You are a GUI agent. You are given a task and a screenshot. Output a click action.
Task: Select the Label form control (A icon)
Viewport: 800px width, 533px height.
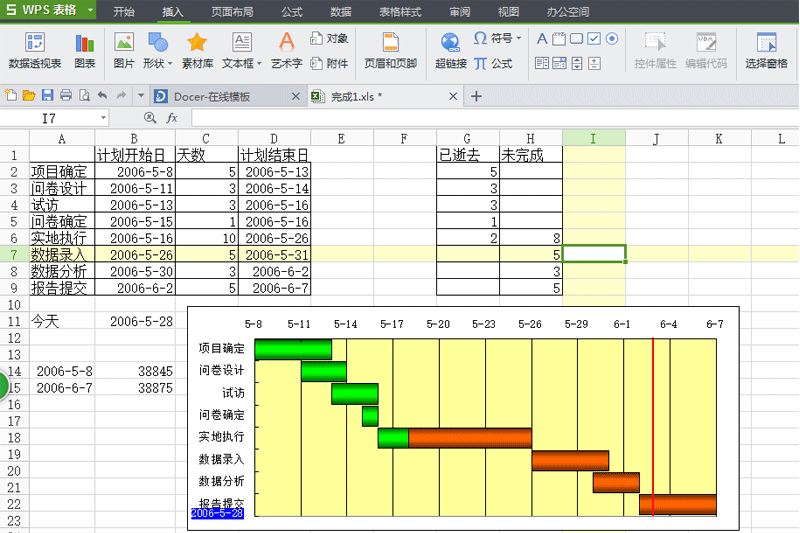click(x=542, y=39)
